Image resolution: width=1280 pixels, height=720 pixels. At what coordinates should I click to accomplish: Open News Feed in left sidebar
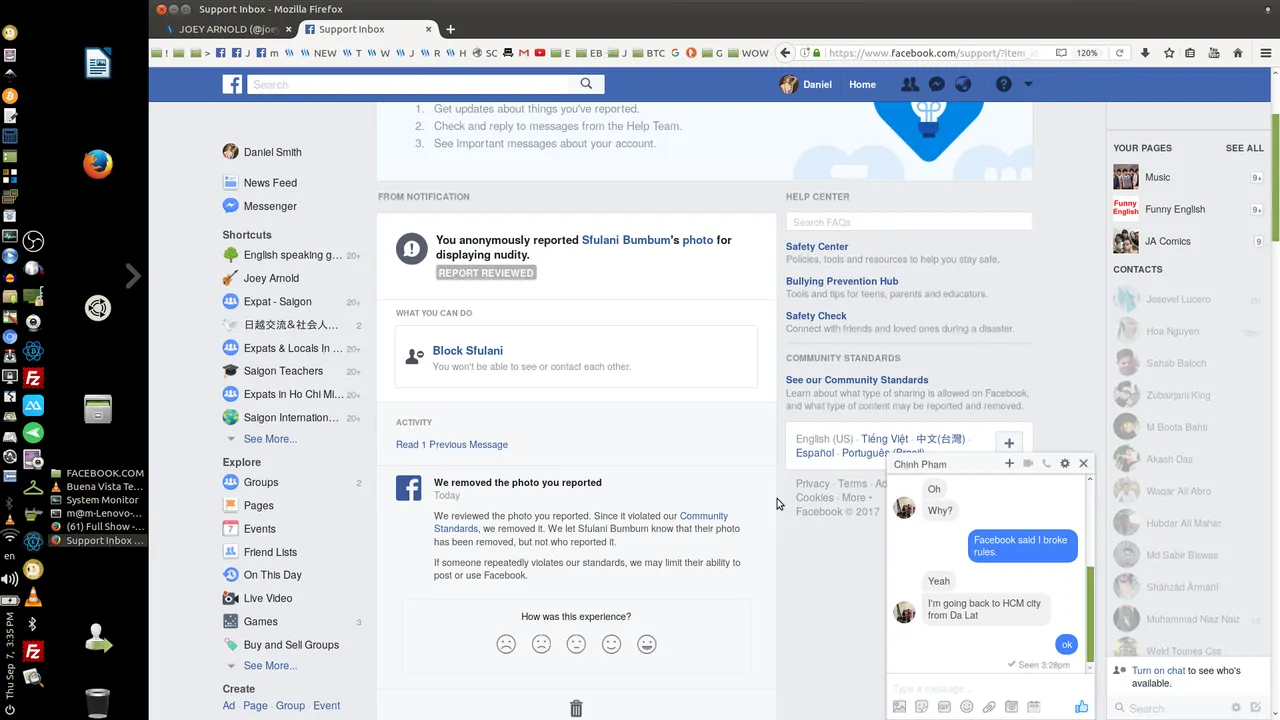click(270, 183)
